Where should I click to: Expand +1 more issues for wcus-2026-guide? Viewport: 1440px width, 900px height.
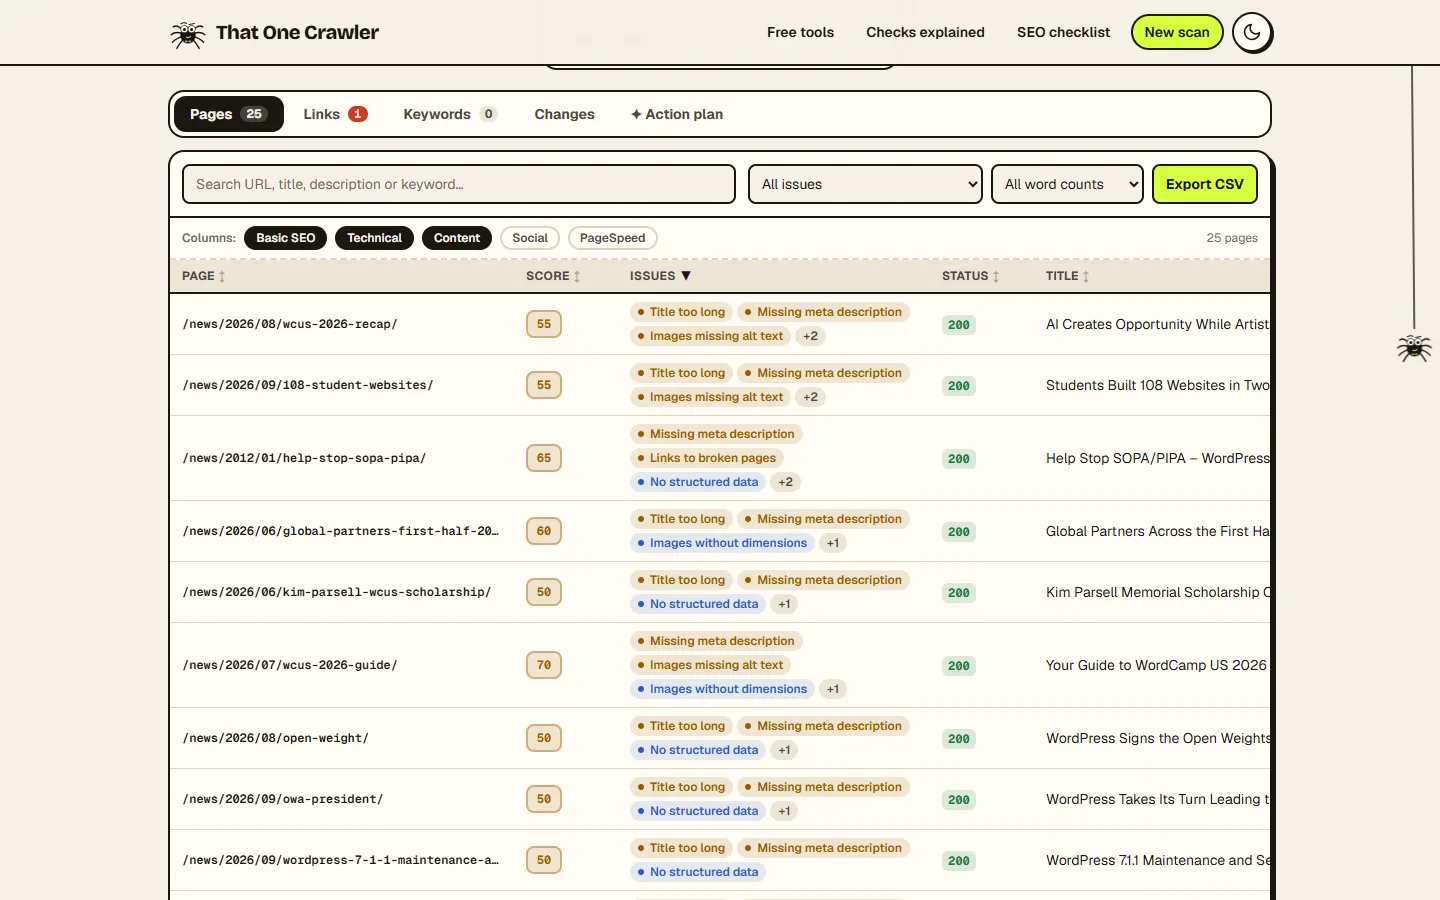[x=833, y=689]
